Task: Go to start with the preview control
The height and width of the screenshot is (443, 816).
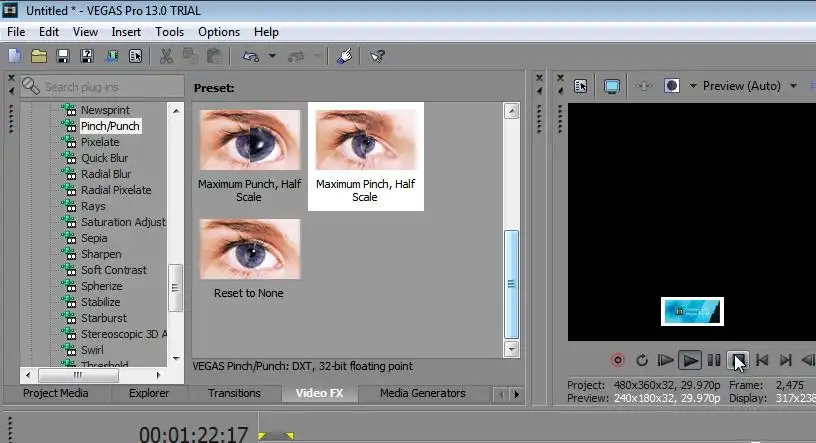Action: (762, 360)
